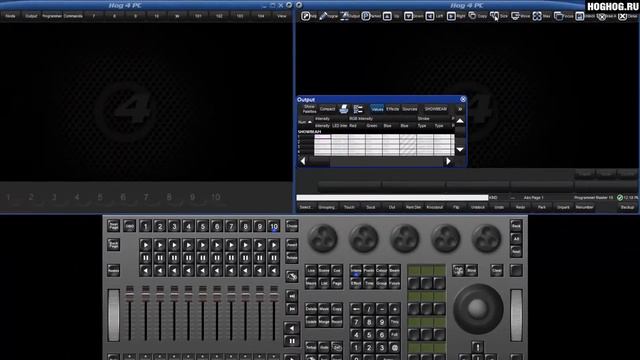Image resolution: width=640 pixels, height=360 pixels.
Task: Click play button above fader 1
Action: coord(146,245)
